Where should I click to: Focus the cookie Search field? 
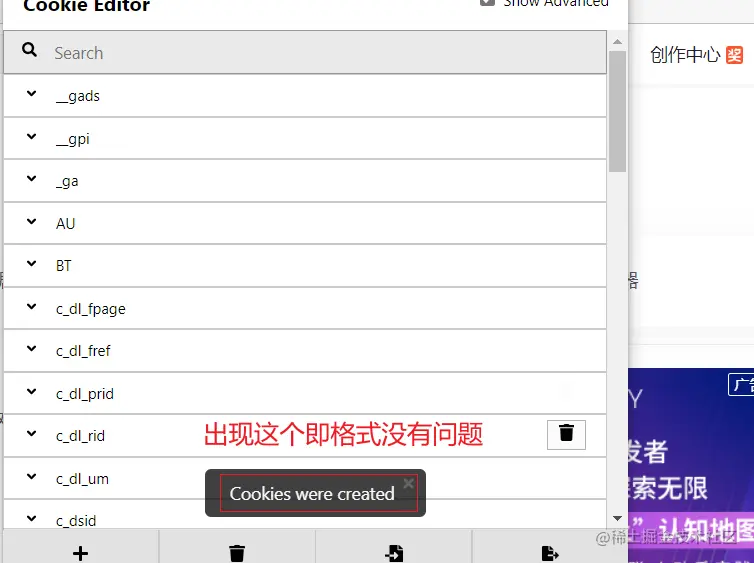click(x=305, y=52)
